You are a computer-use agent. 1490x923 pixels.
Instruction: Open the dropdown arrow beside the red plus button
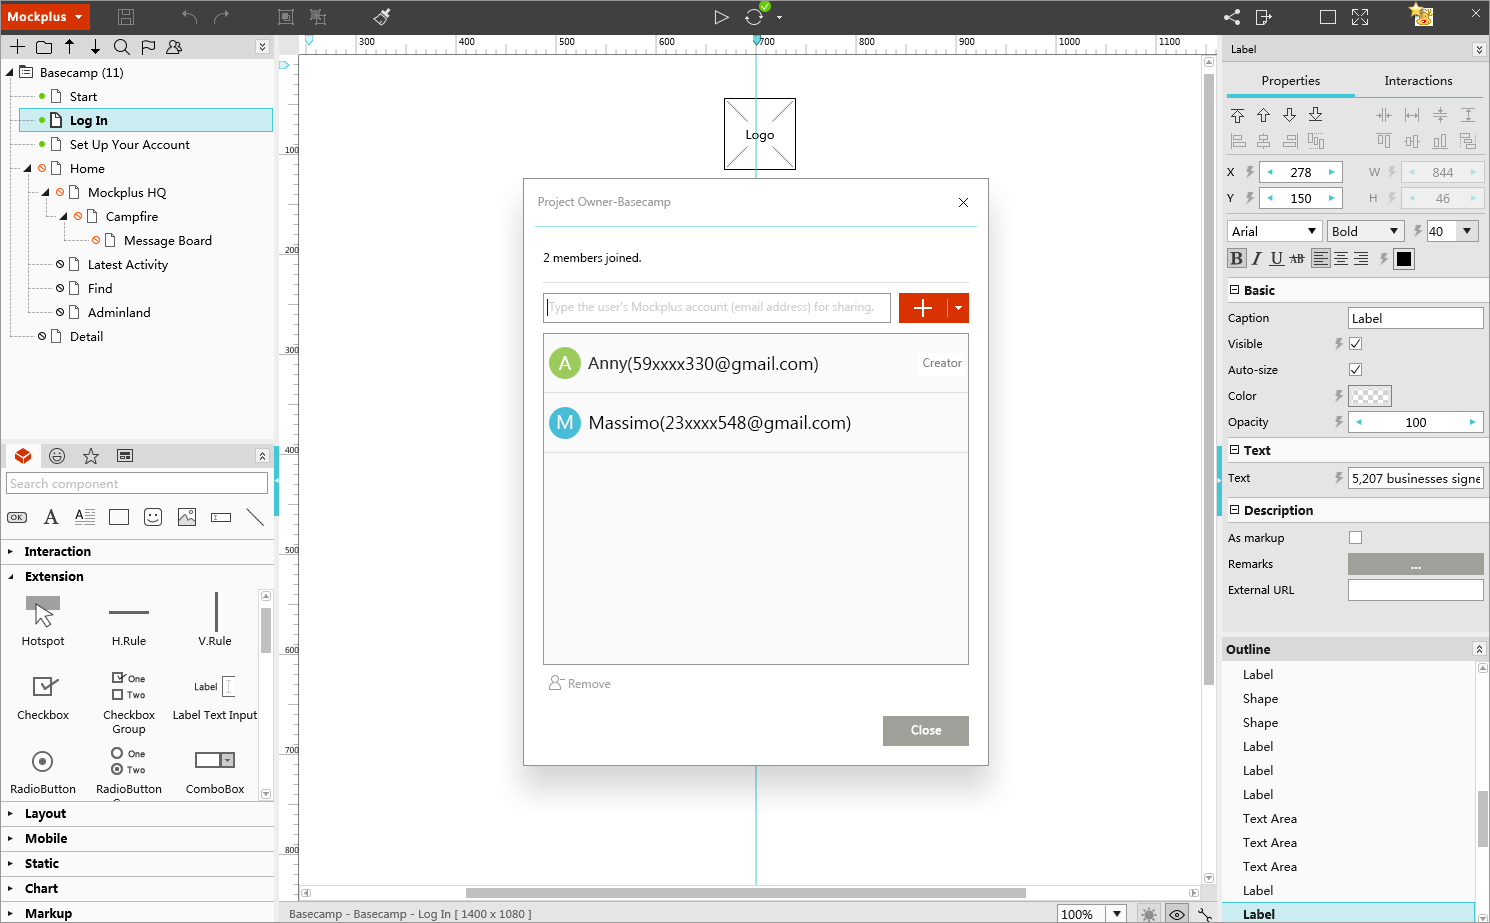(958, 308)
